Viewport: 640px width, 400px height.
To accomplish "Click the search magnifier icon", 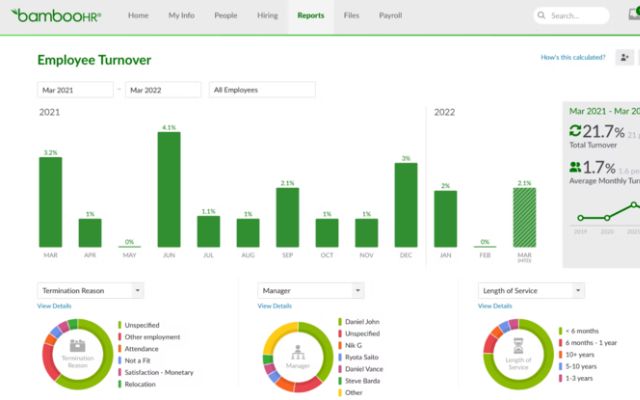I will 541,16.
